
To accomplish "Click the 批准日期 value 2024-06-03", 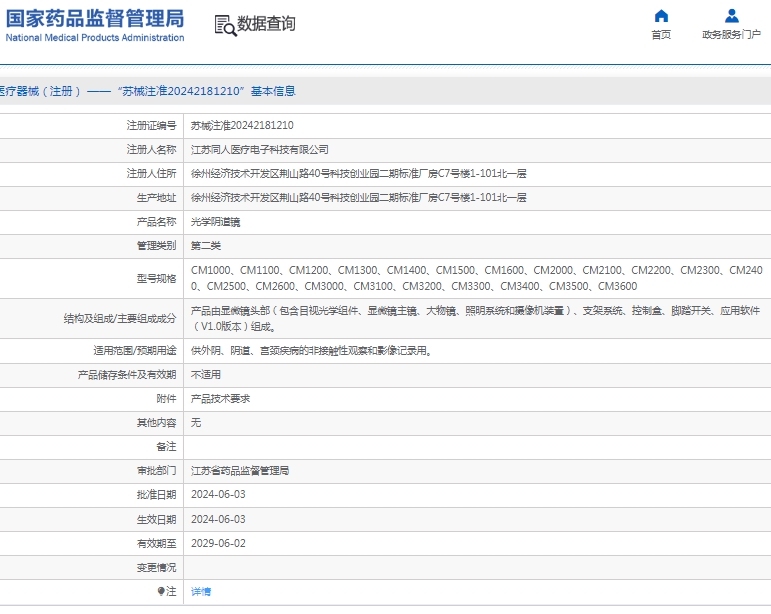I will [x=218, y=495].
